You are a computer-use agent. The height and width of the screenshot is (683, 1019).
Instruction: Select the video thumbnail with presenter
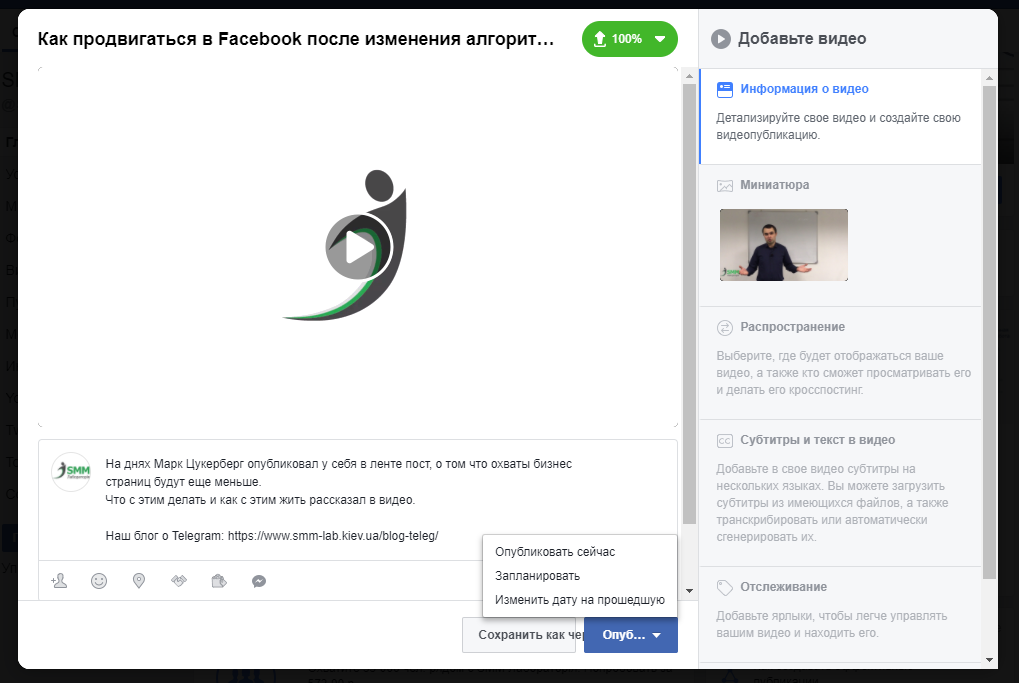tap(784, 245)
